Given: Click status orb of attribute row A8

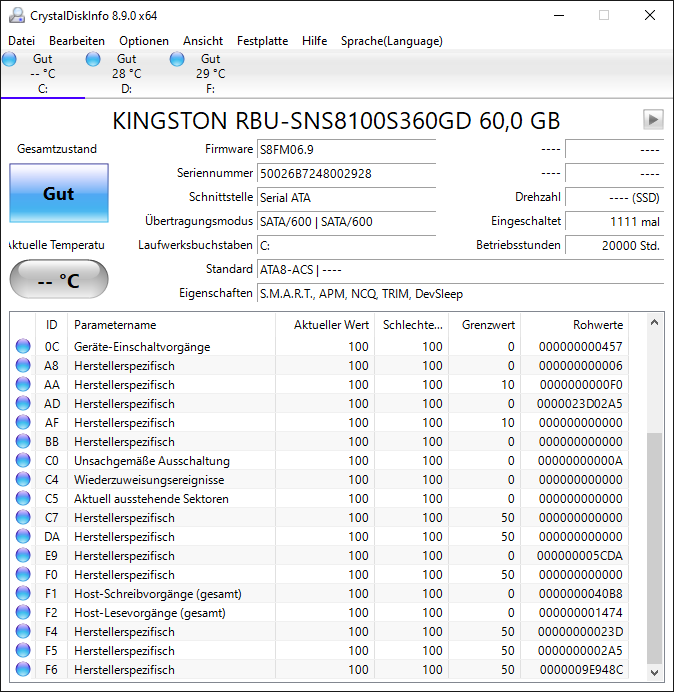Looking at the screenshot, I should pos(23,365).
